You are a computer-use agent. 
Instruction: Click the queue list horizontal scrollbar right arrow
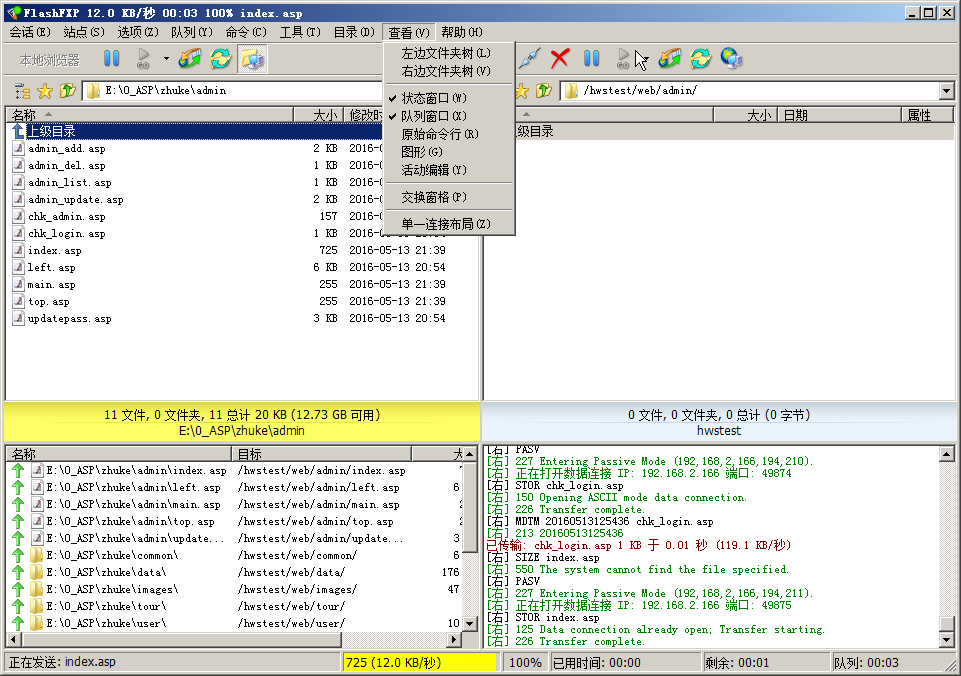(454, 640)
